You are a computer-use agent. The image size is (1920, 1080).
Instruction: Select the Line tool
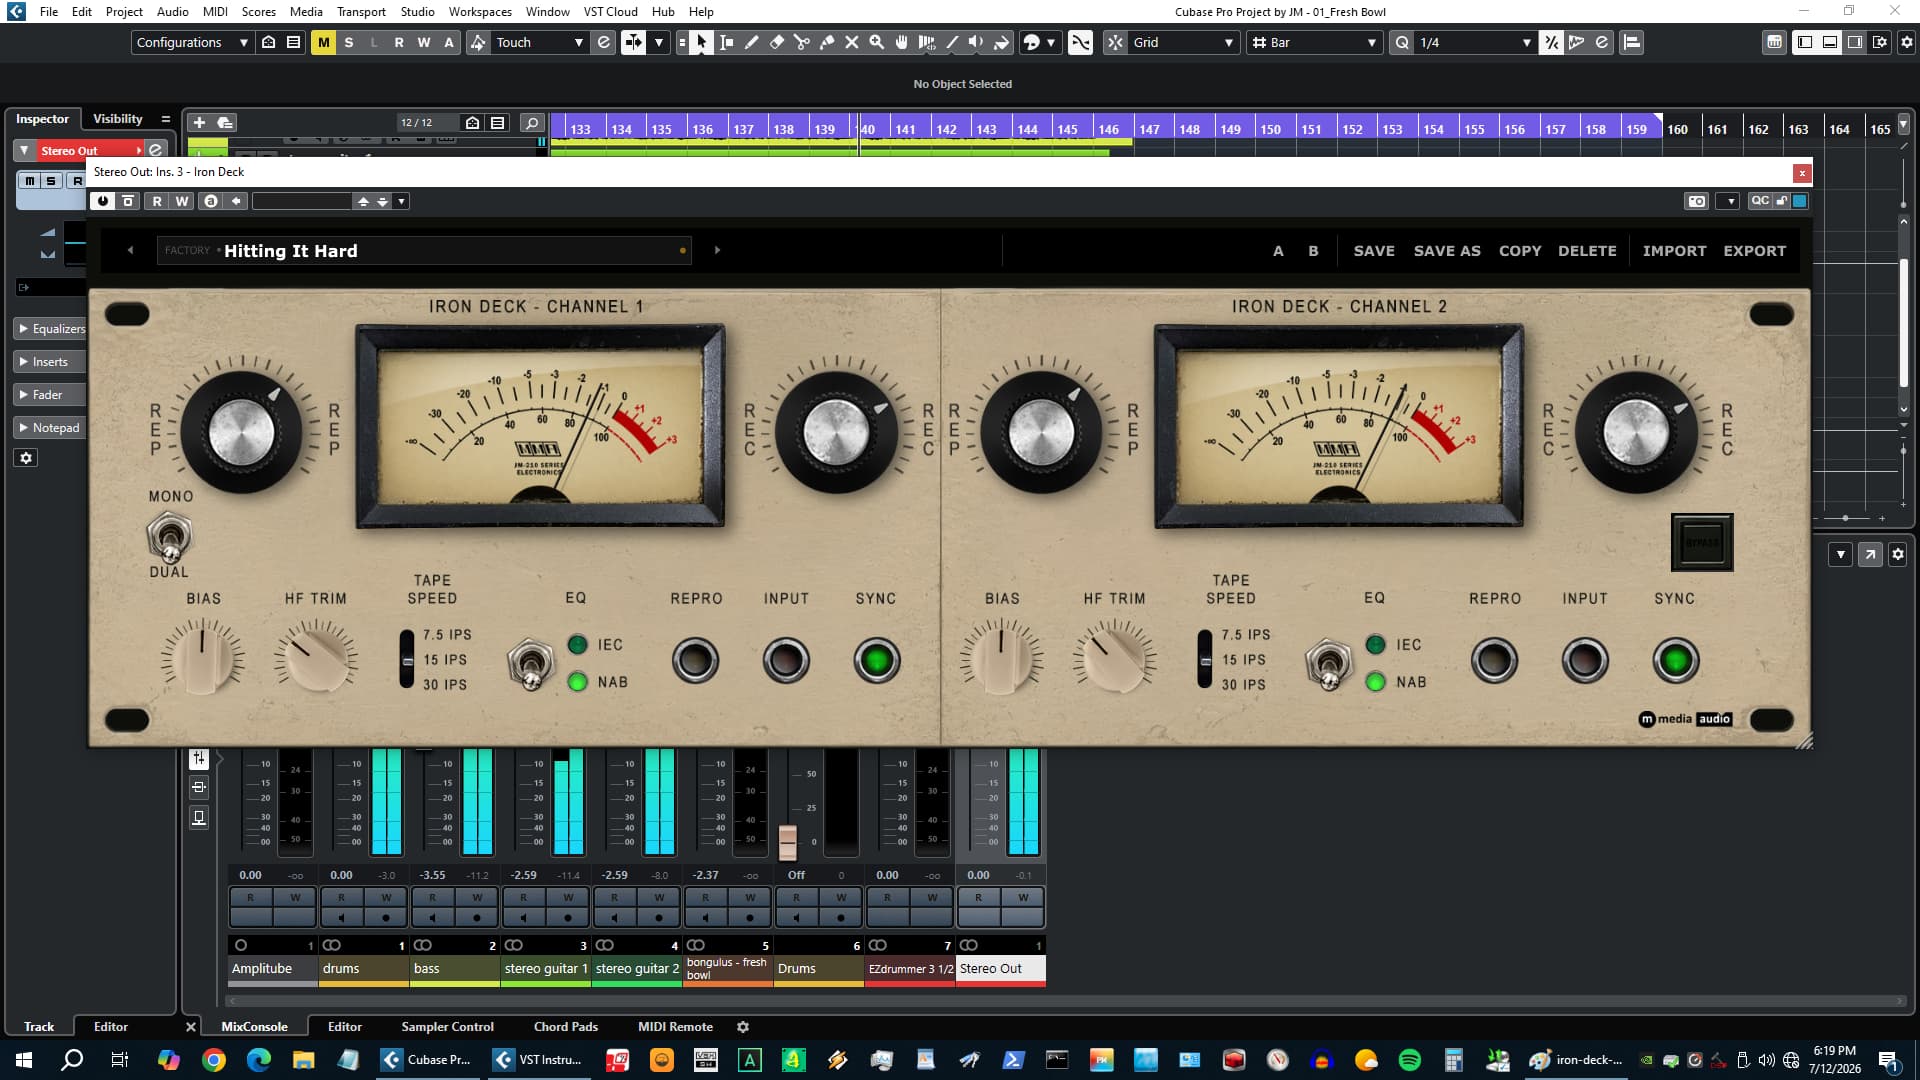(951, 42)
